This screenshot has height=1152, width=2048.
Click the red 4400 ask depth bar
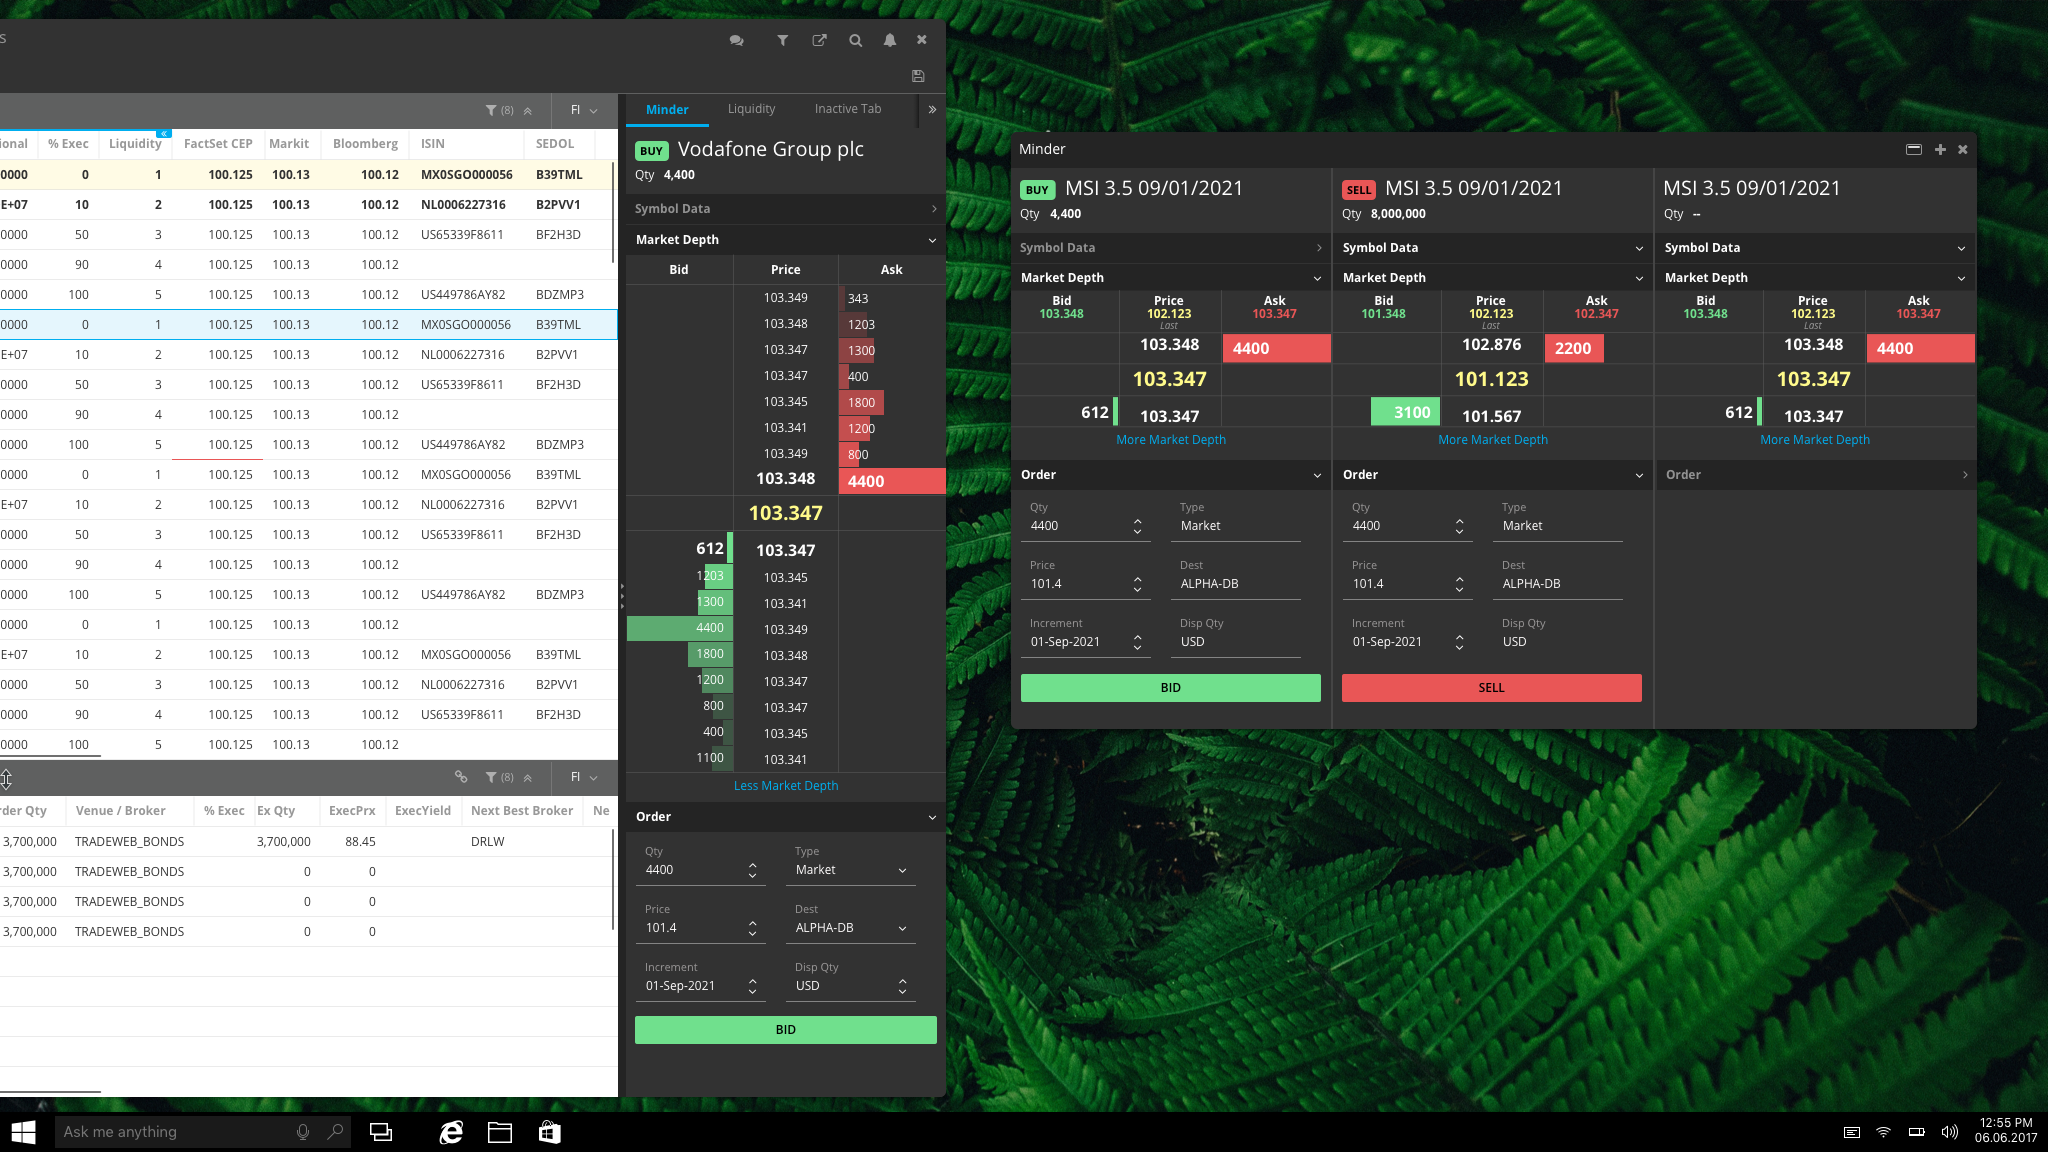892,481
